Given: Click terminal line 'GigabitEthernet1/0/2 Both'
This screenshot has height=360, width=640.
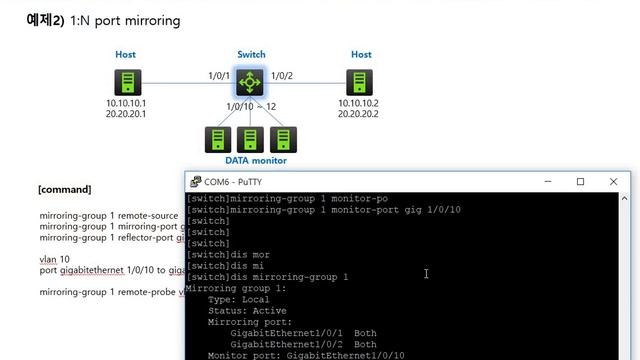Looking at the screenshot, I should pos(303,344).
